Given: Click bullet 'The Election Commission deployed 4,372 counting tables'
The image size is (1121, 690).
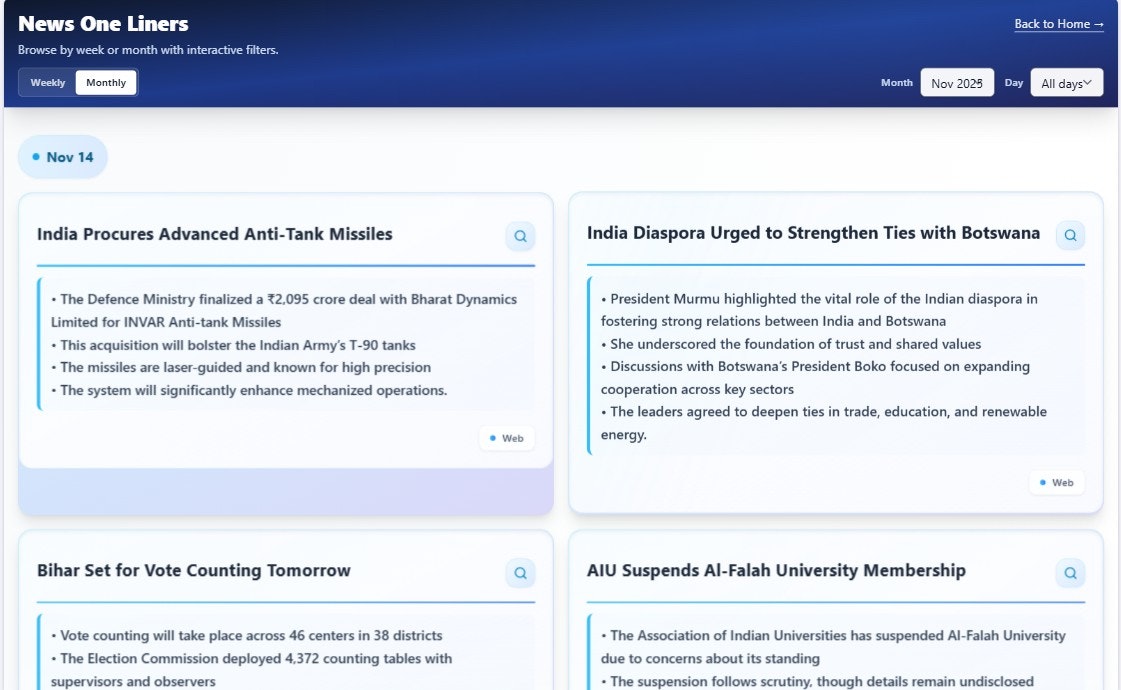Looking at the screenshot, I should tap(251, 670).
